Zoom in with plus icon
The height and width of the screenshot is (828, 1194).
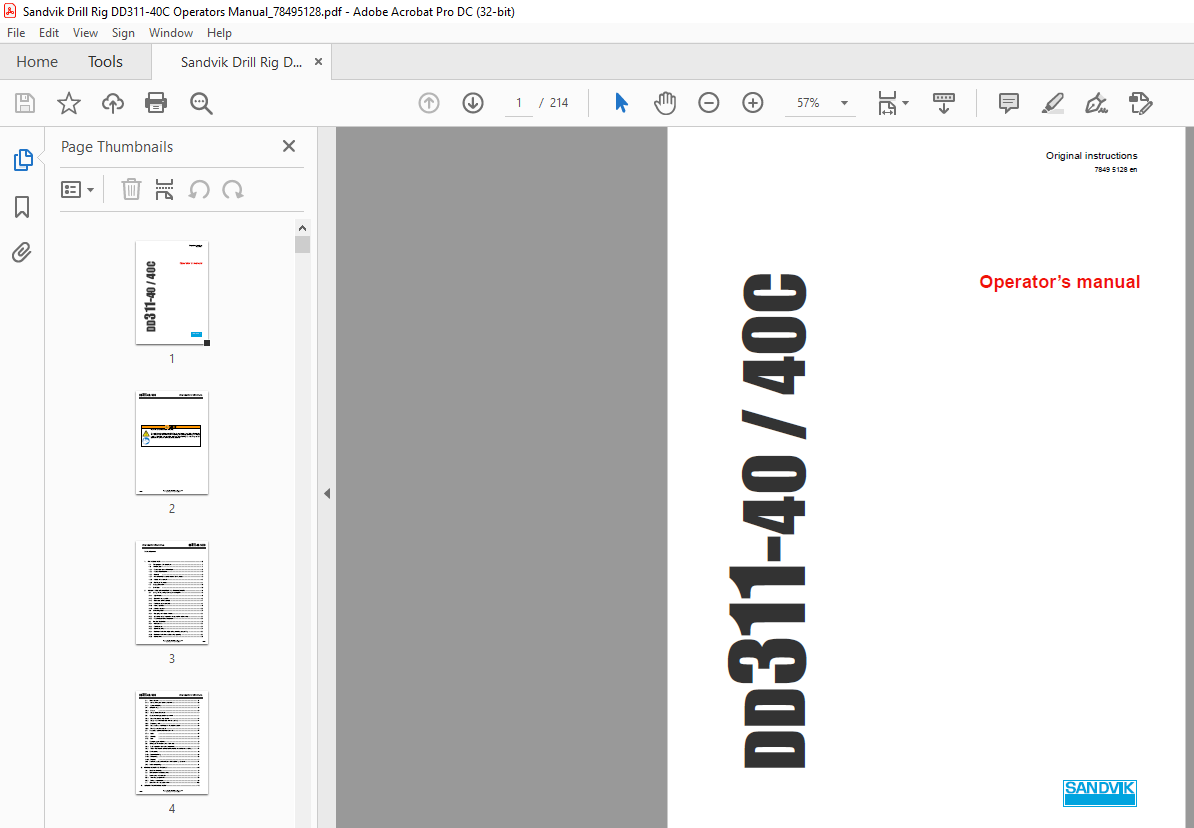pos(752,103)
